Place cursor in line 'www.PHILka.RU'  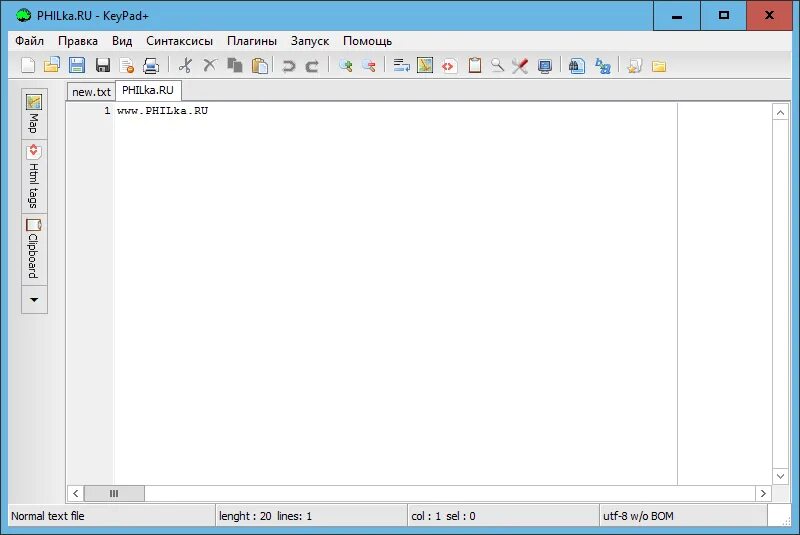click(x=162, y=111)
